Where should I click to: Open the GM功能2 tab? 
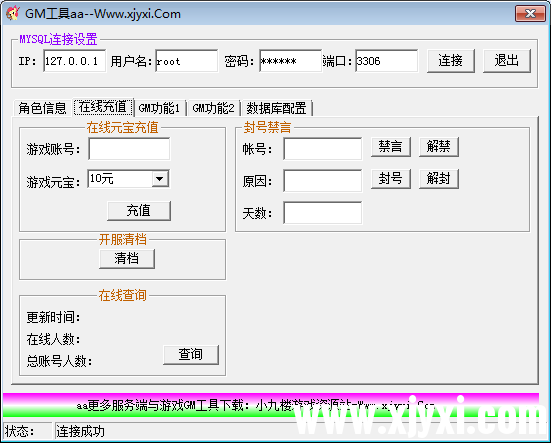[x=213, y=108]
